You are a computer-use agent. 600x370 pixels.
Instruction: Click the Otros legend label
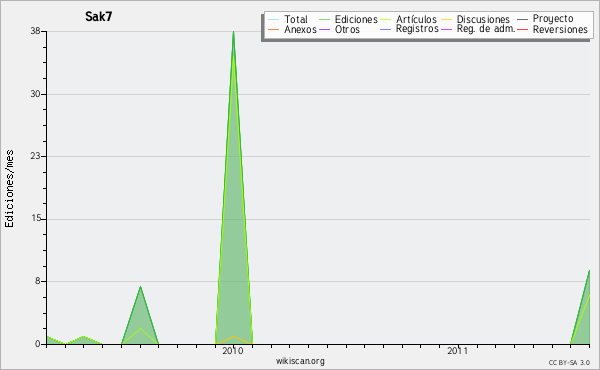coord(347,29)
